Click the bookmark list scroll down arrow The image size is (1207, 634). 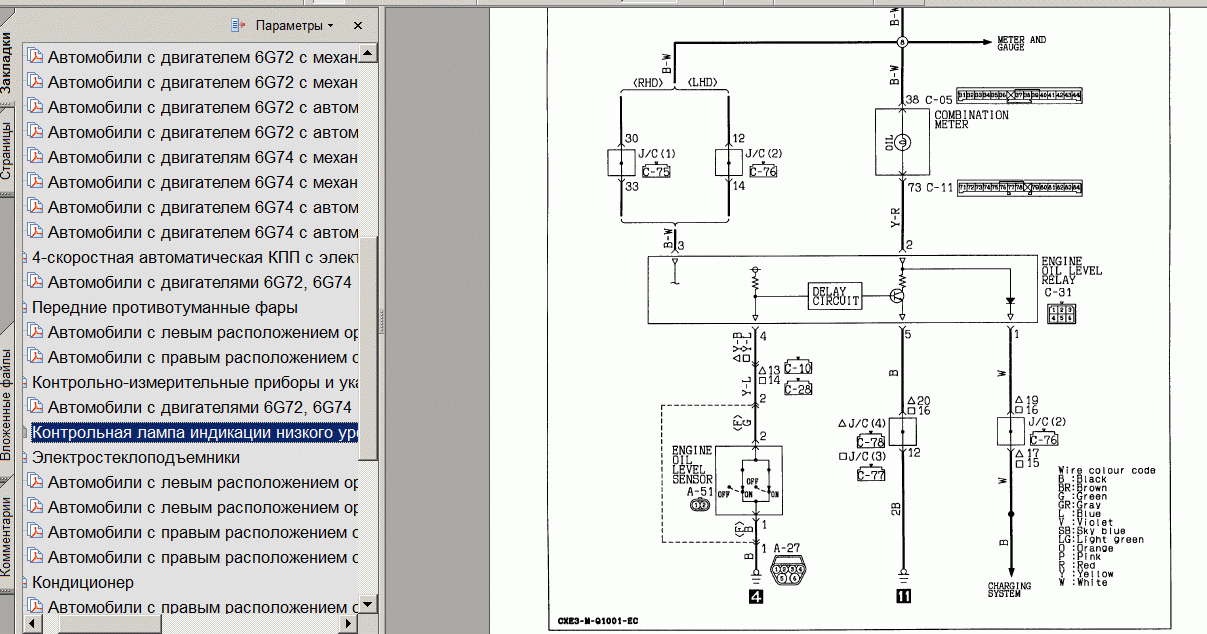coord(369,604)
